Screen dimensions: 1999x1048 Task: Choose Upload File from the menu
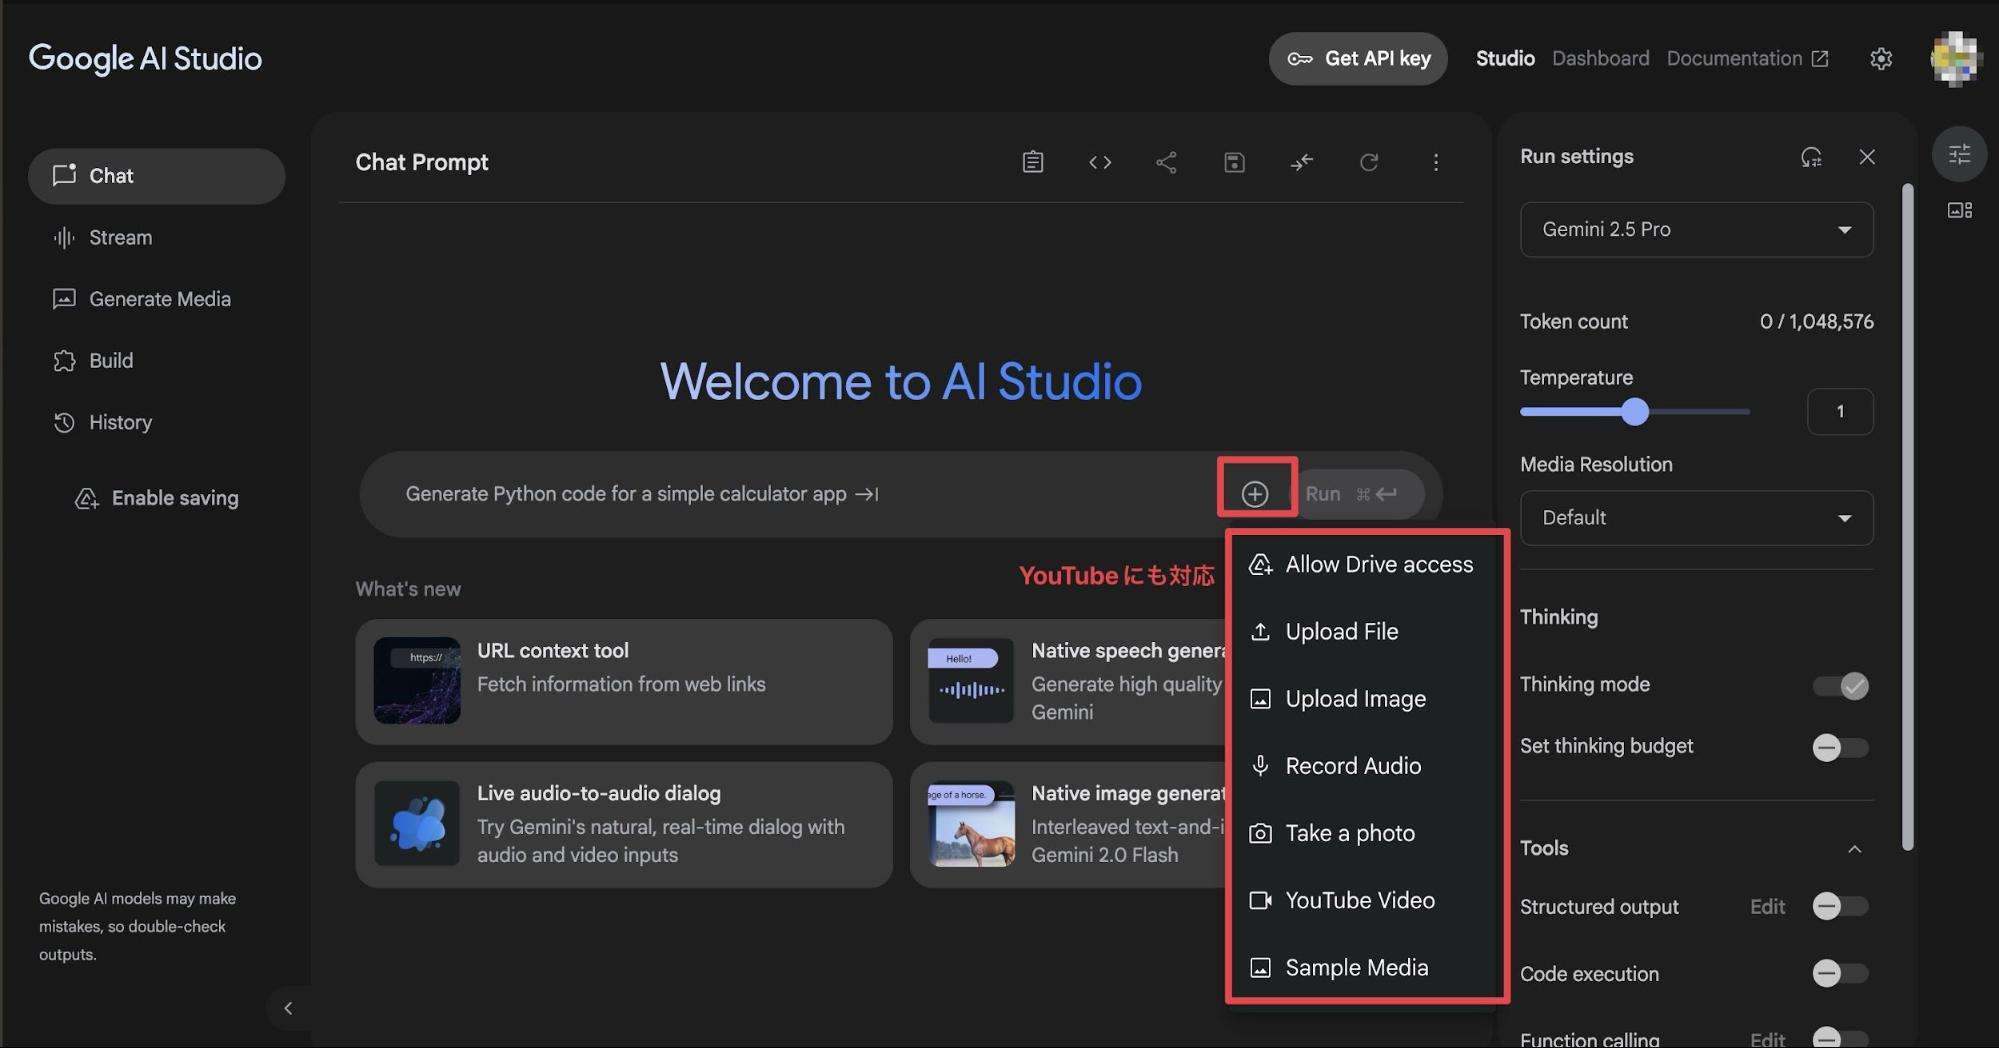click(1366, 631)
